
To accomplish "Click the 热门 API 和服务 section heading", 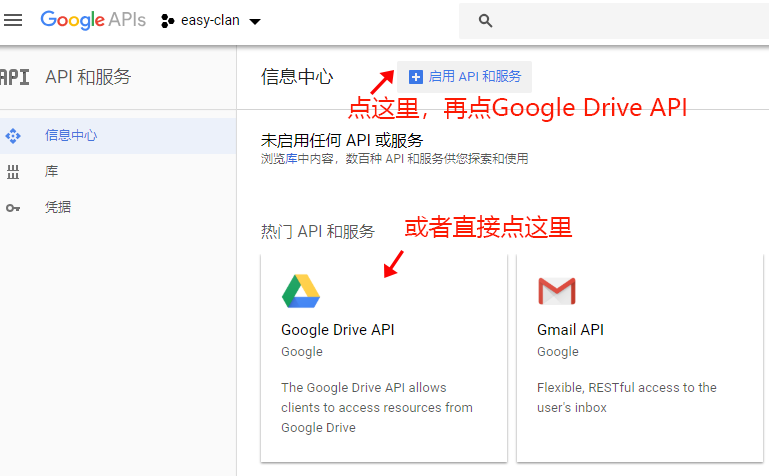I will (x=318, y=231).
